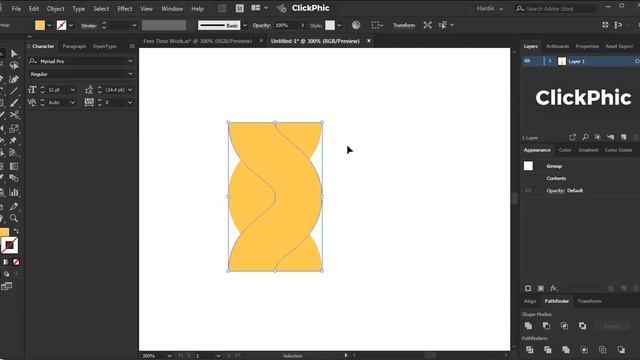Open the File menu
Image resolution: width=640 pixels, height=360 pixels.
click(16, 9)
